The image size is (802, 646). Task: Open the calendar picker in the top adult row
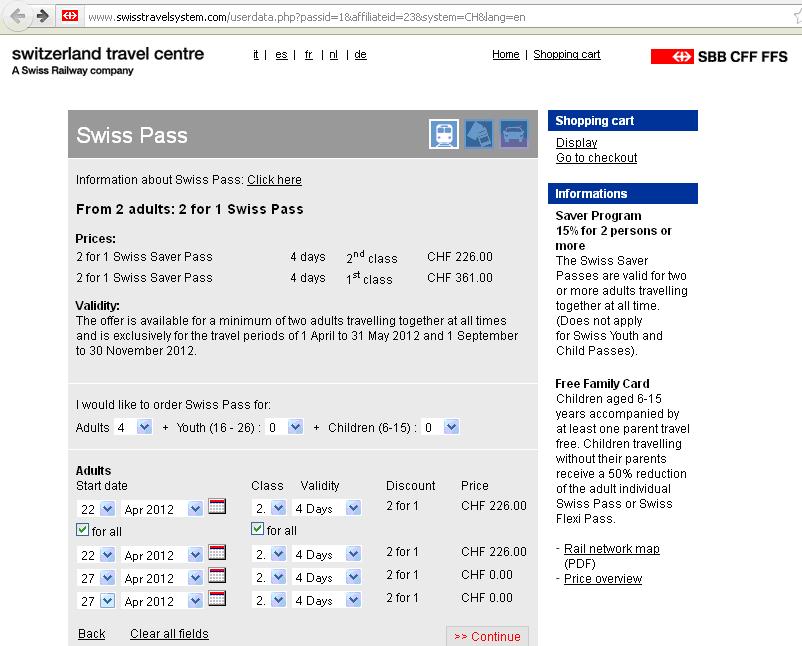[x=217, y=506]
